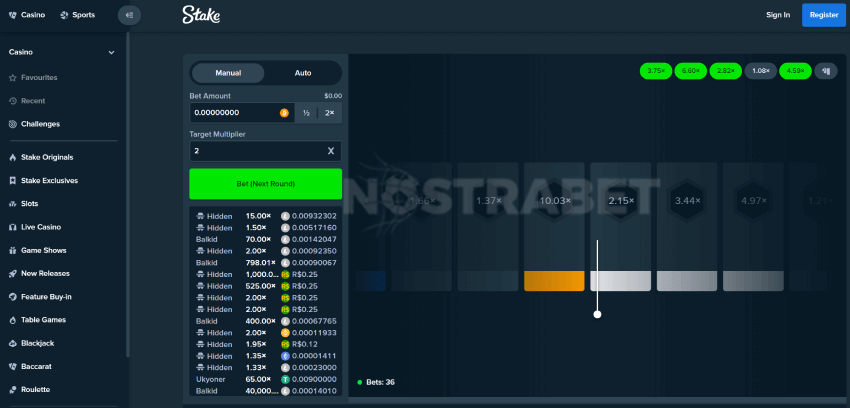Screen dimensions: 850x408
Task: Click the 2.15× multiplier card
Action: pos(621,226)
